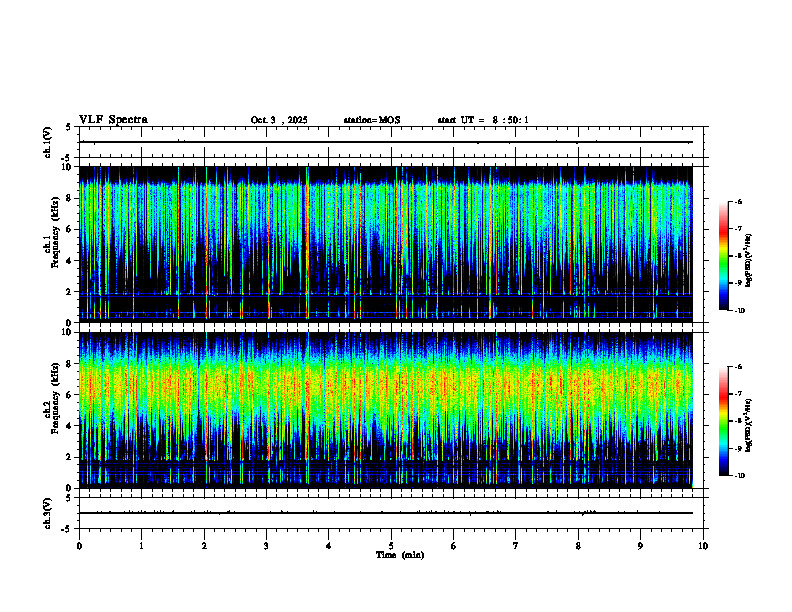This screenshot has height=612, width=792.
Task: Click the "2" kHz tick on ch.2 frequency axis
Action: (x=70, y=457)
